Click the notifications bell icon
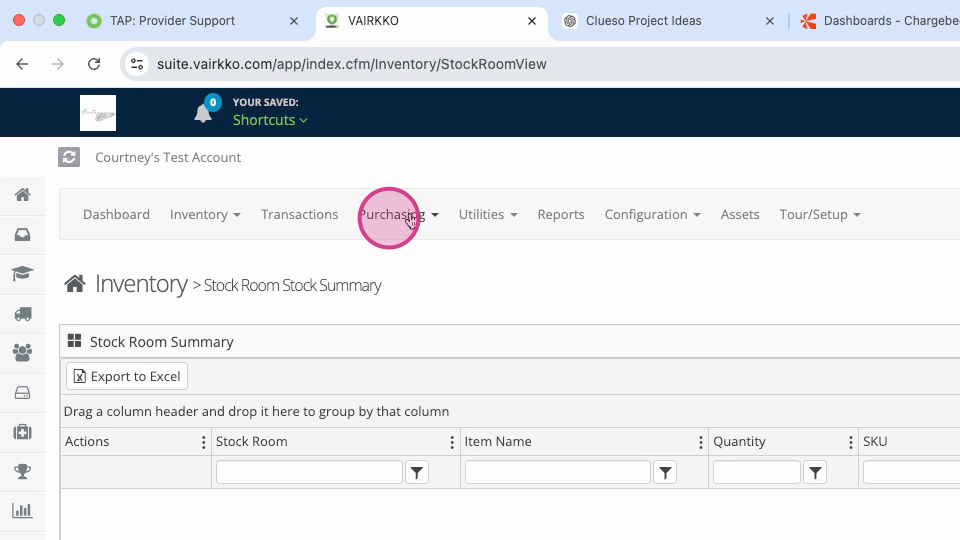The width and height of the screenshot is (960, 540). pos(203,113)
